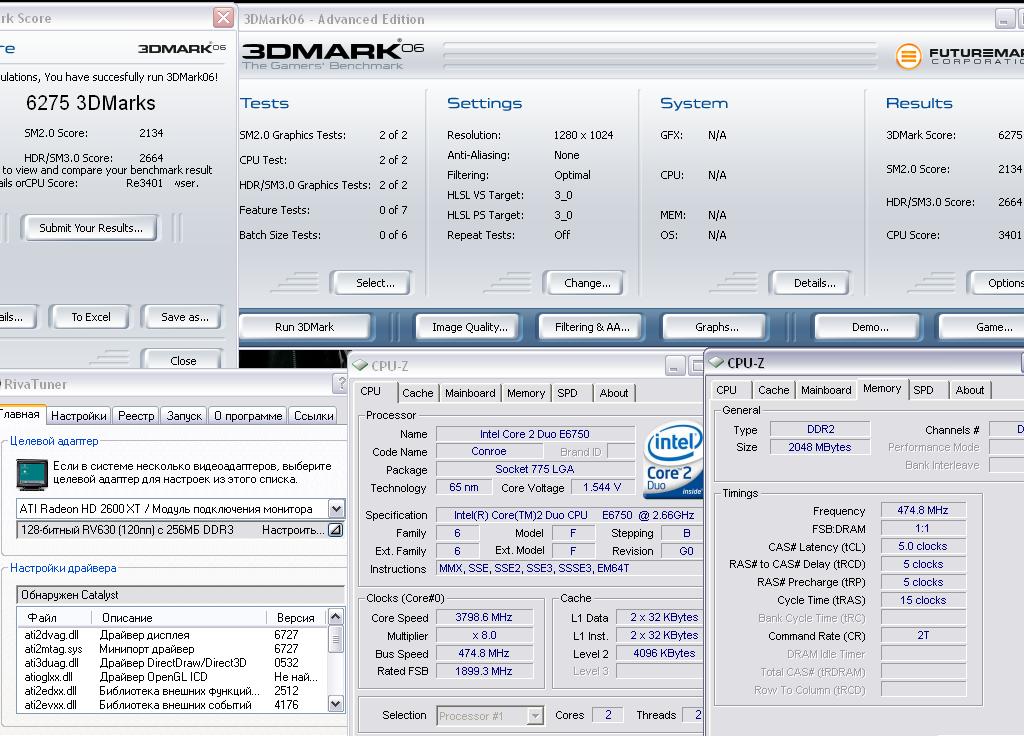Click the Intel Core 2 Duo E6750 name field
Screen dimensions: 1024x736
tap(535, 434)
